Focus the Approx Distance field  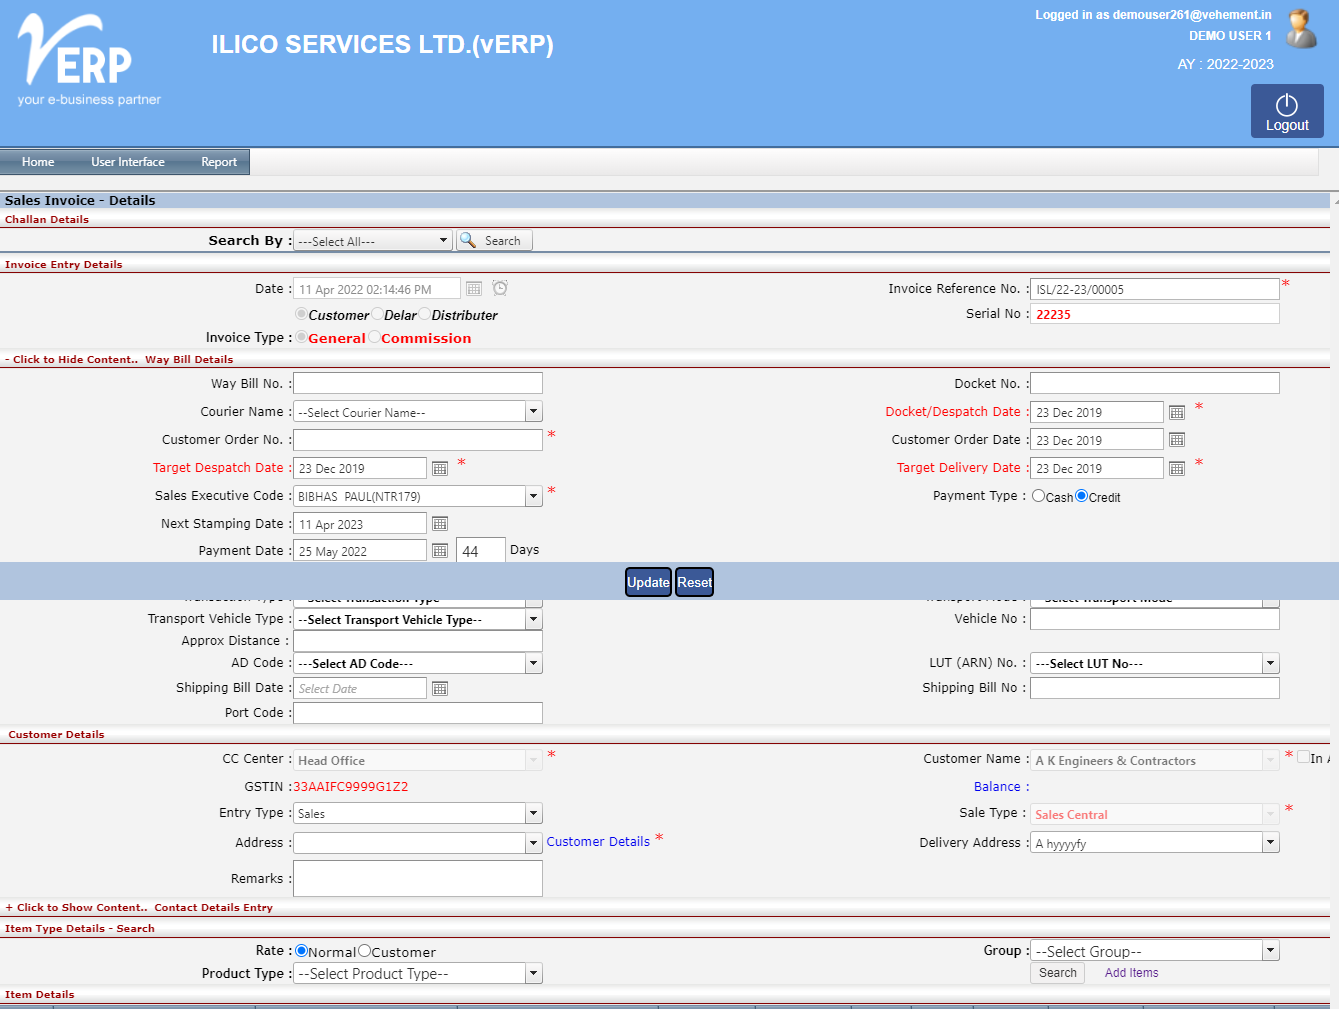point(418,641)
